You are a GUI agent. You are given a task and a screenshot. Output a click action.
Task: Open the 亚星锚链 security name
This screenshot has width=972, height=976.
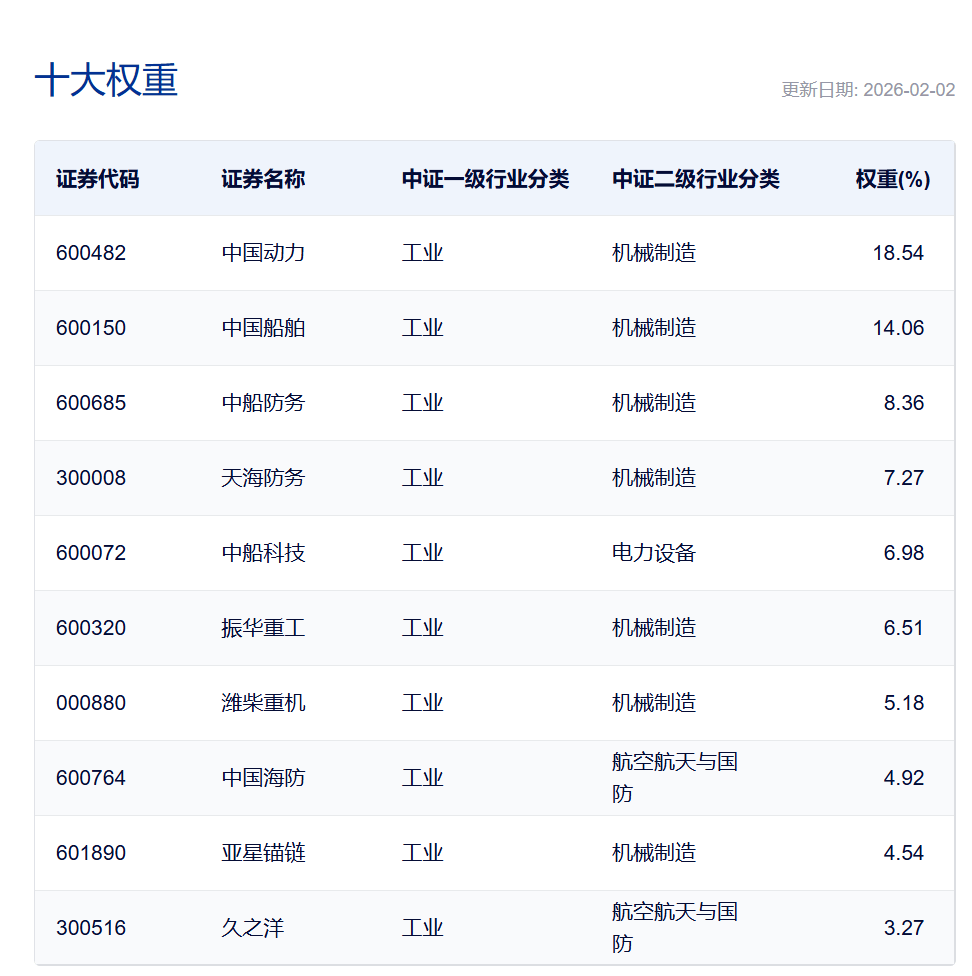coord(263,853)
